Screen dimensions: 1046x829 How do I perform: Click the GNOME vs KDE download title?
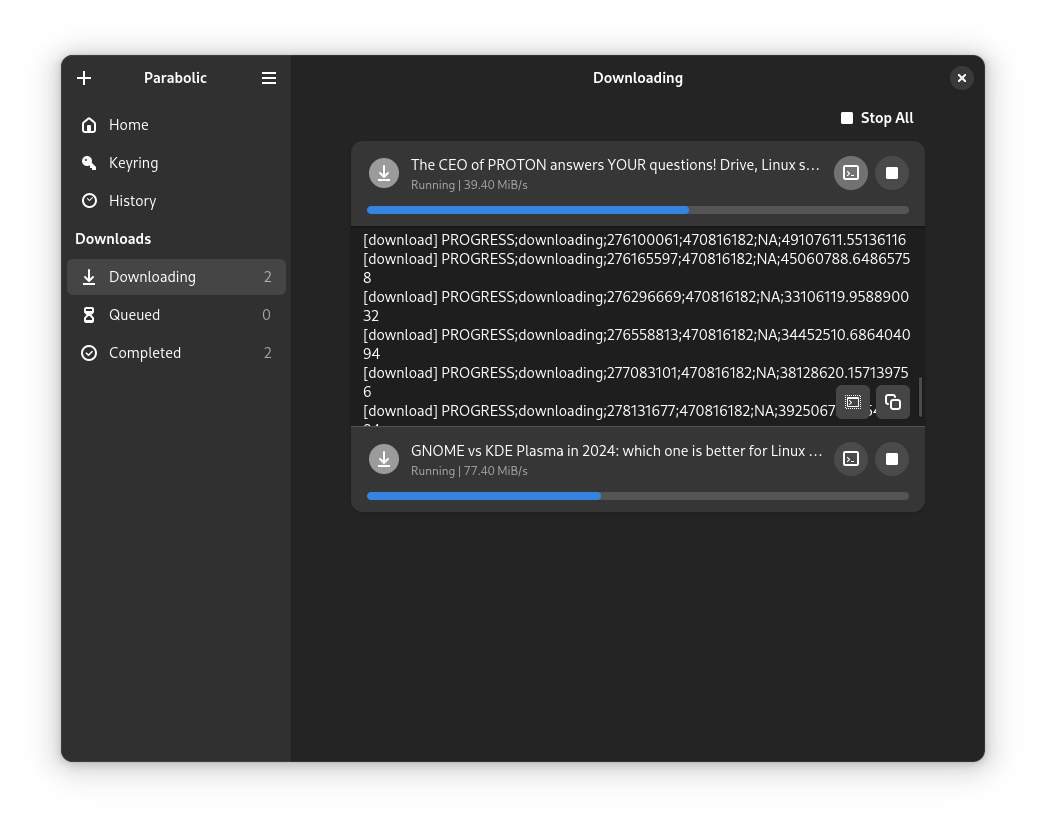pos(615,451)
